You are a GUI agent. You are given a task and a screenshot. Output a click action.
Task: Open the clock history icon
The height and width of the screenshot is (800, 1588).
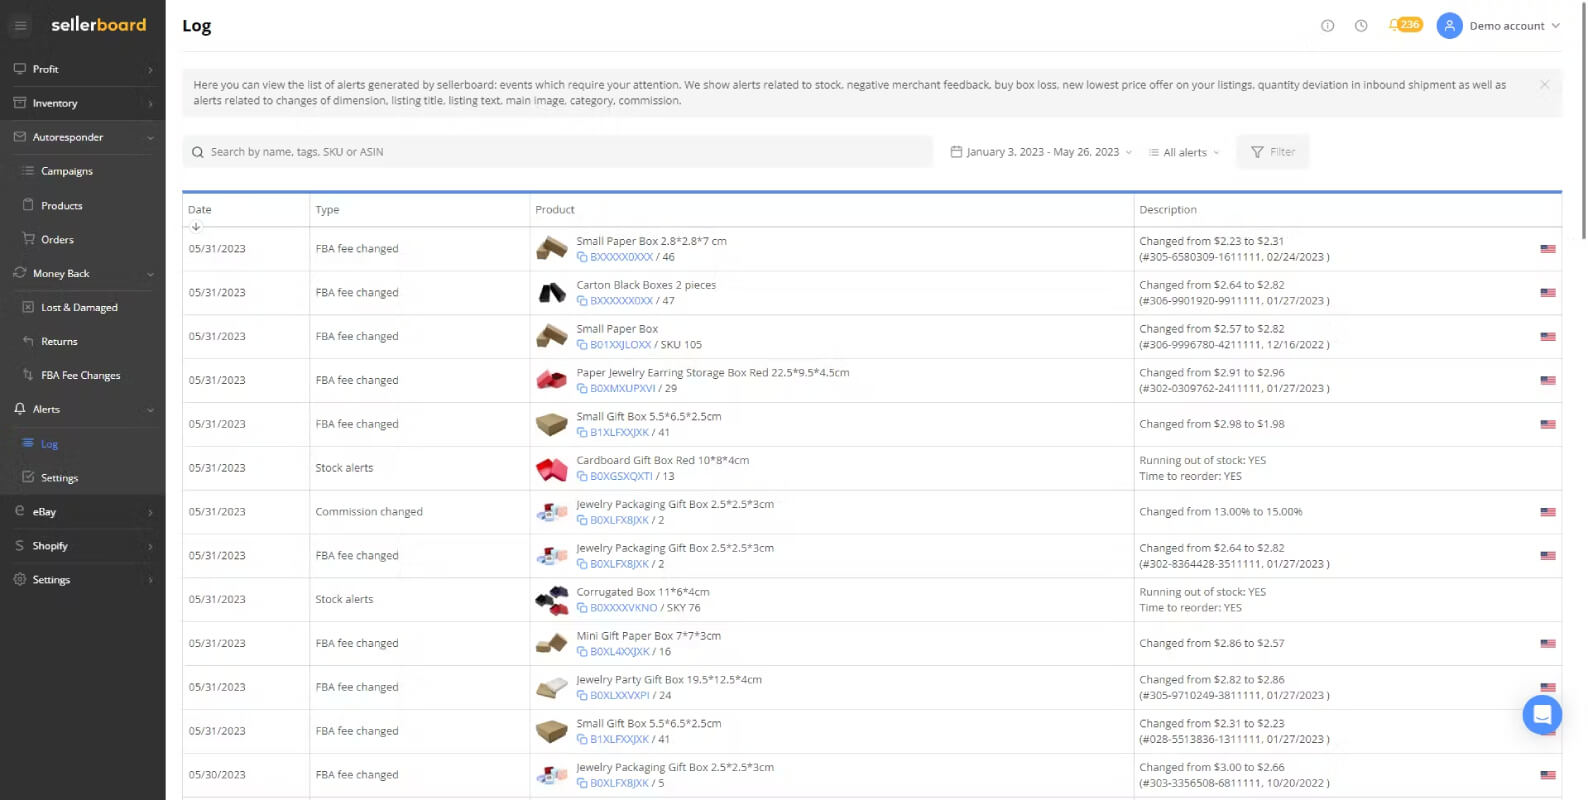pyautogui.click(x=1361, y=26)
